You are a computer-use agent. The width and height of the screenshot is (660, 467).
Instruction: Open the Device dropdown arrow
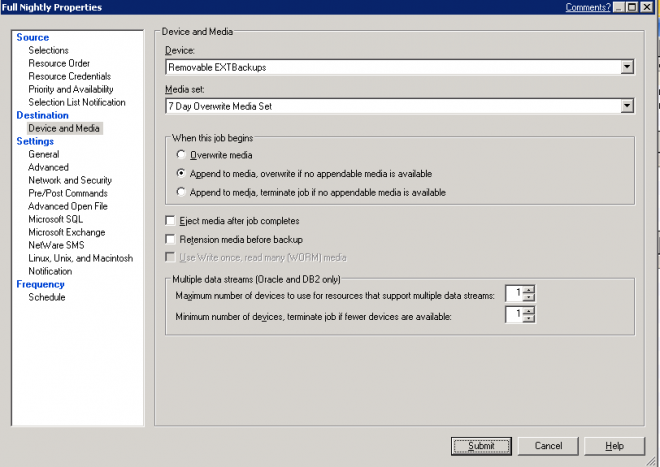(x=627, y=67)
